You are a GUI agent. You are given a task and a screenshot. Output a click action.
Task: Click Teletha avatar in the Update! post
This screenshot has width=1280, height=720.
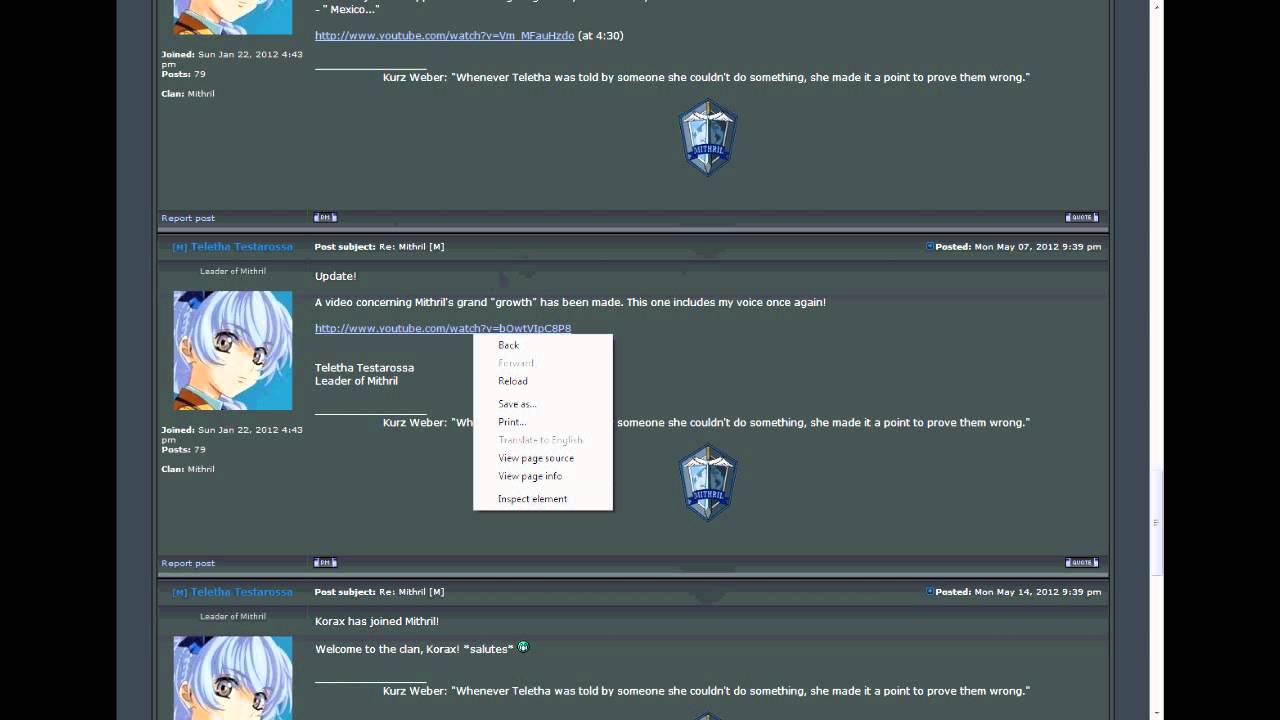click(233, 350)
